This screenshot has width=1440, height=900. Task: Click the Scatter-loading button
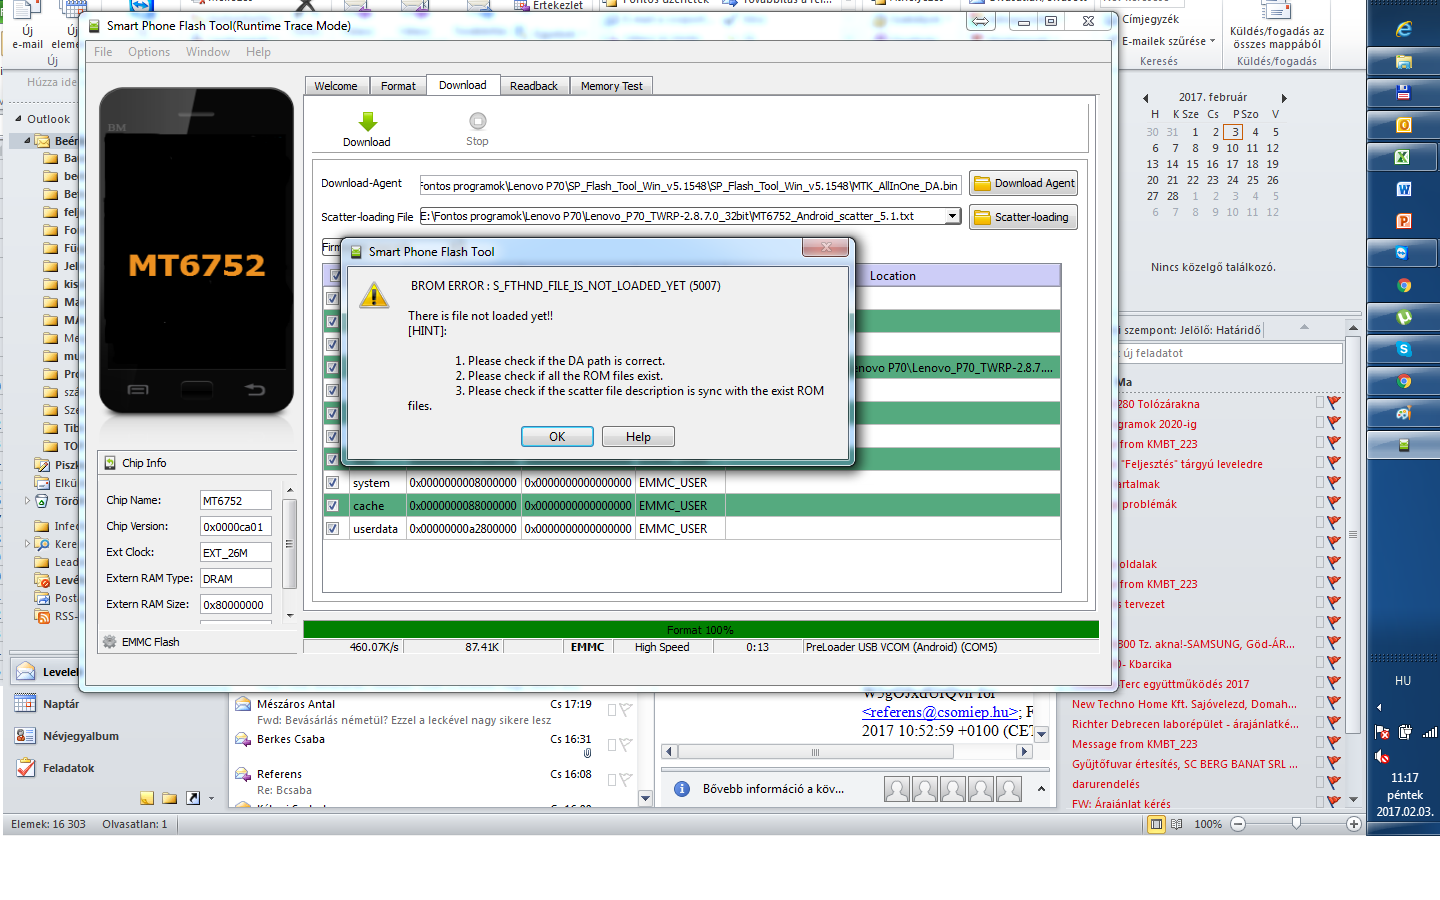pos(1023,217)
